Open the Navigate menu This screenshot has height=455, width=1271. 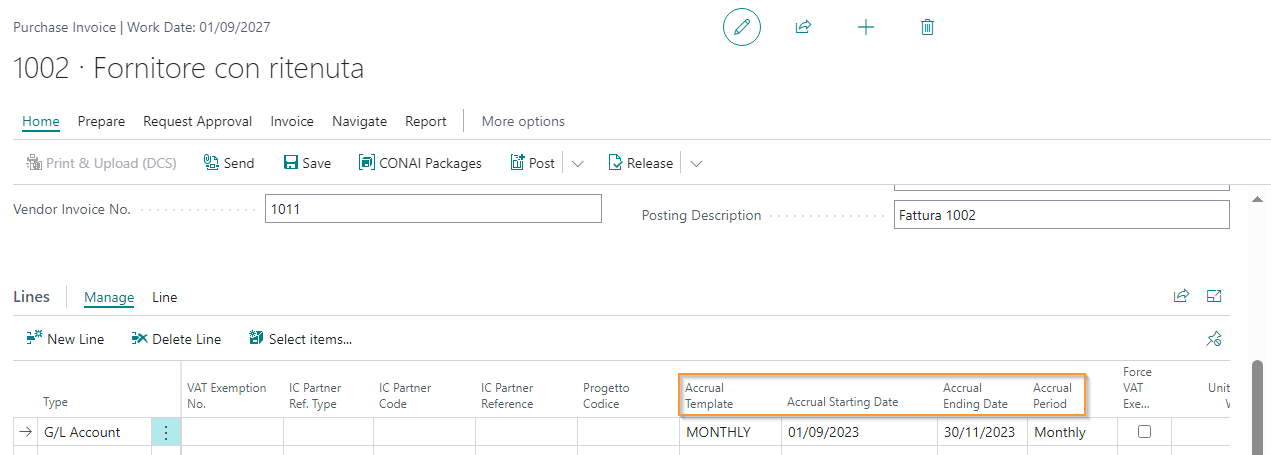click(359, 121)
